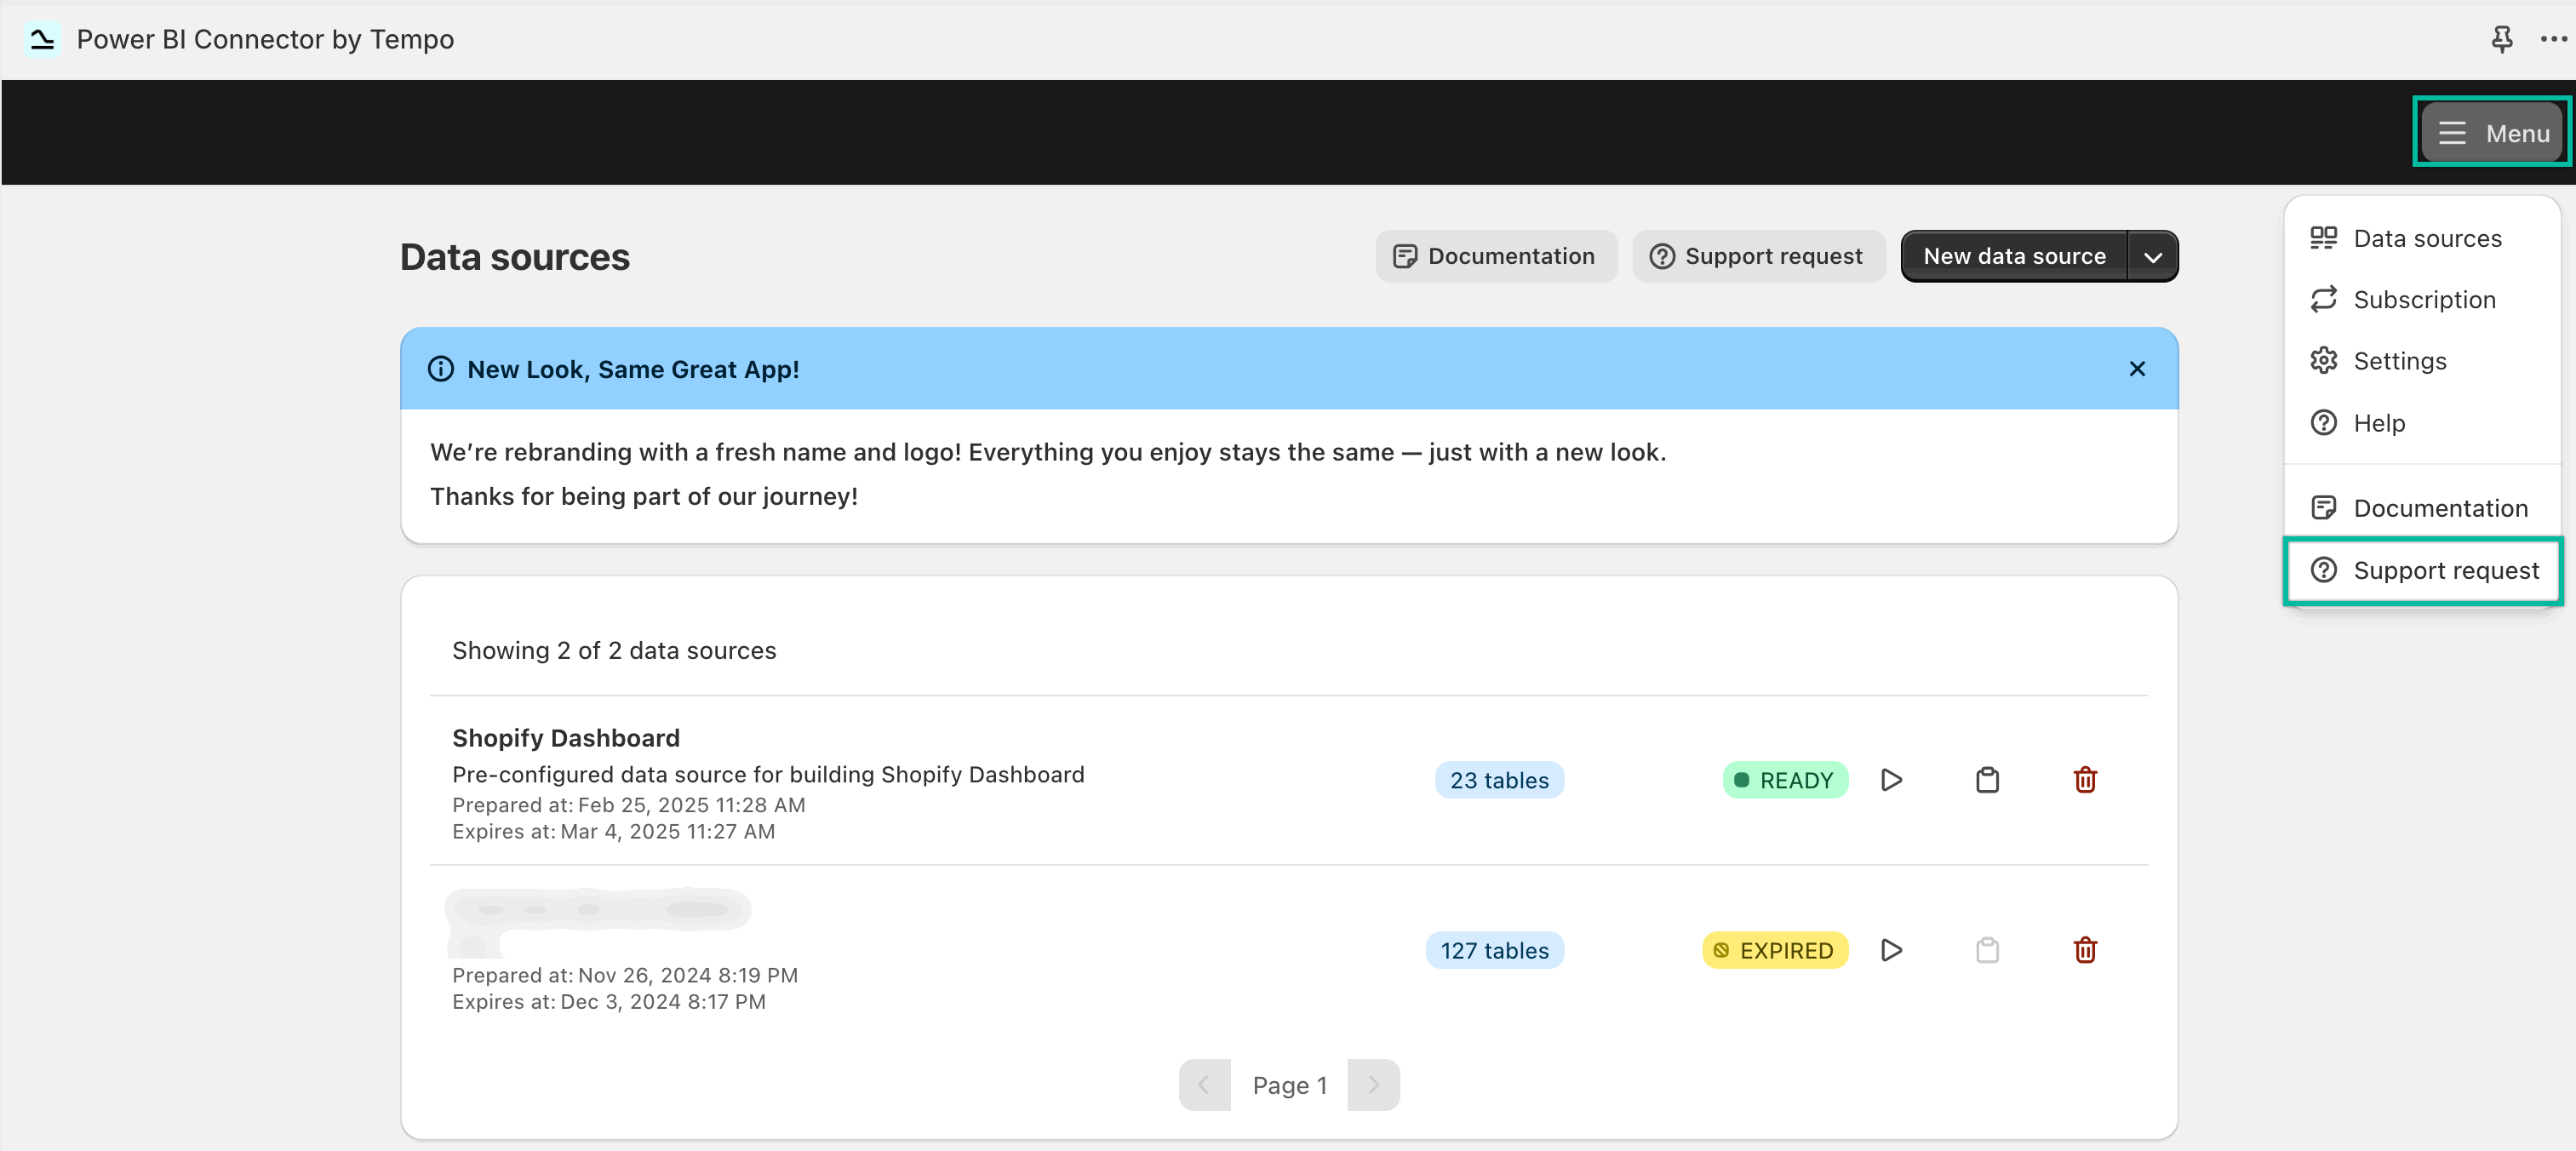Run the expired data source
This screenshot has width=2576, height=1151.
click(x=1891, y=950)
